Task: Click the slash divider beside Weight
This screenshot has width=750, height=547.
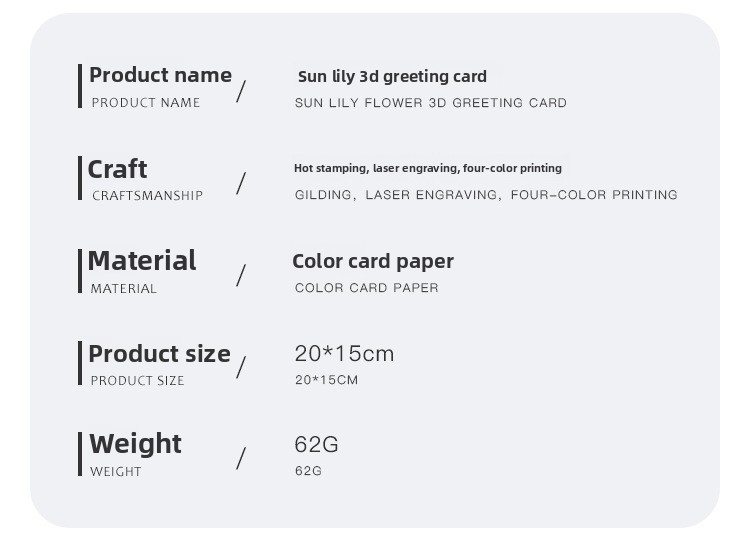Action: pyautogui.click(x=241, y=459)
